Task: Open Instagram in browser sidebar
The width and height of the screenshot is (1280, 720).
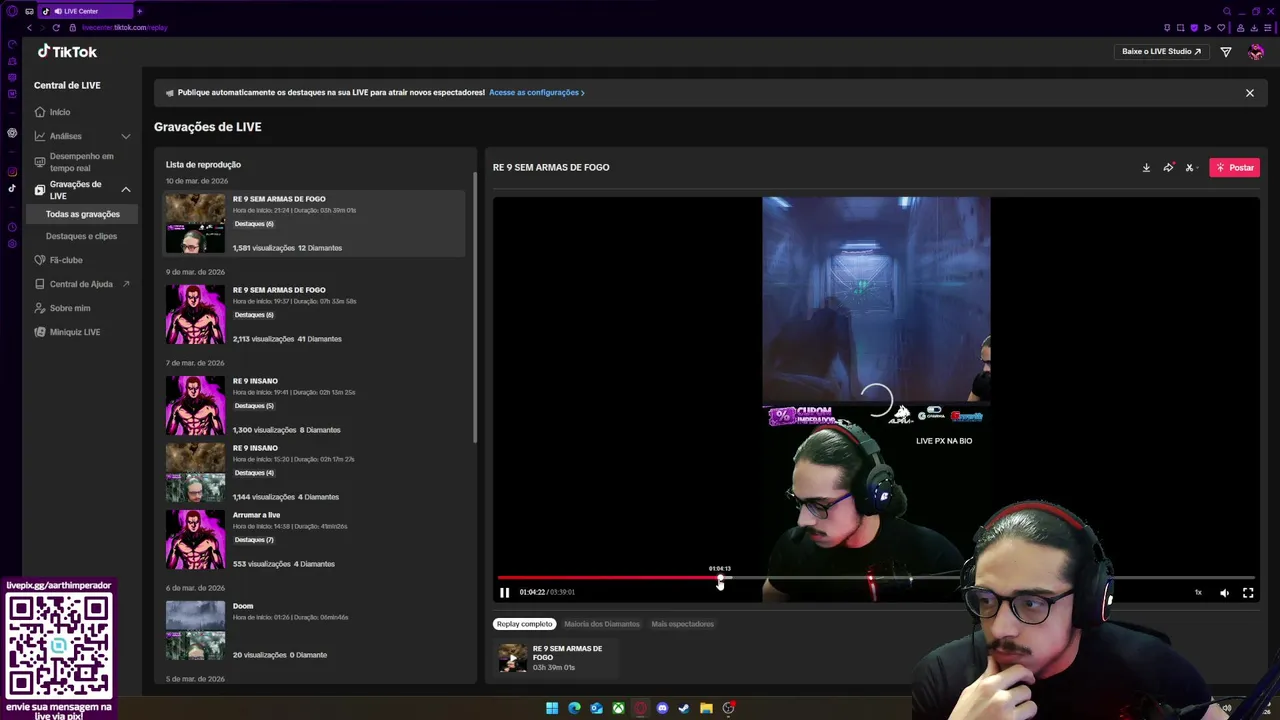Action: pyautogui.click(x=12, y=172)
